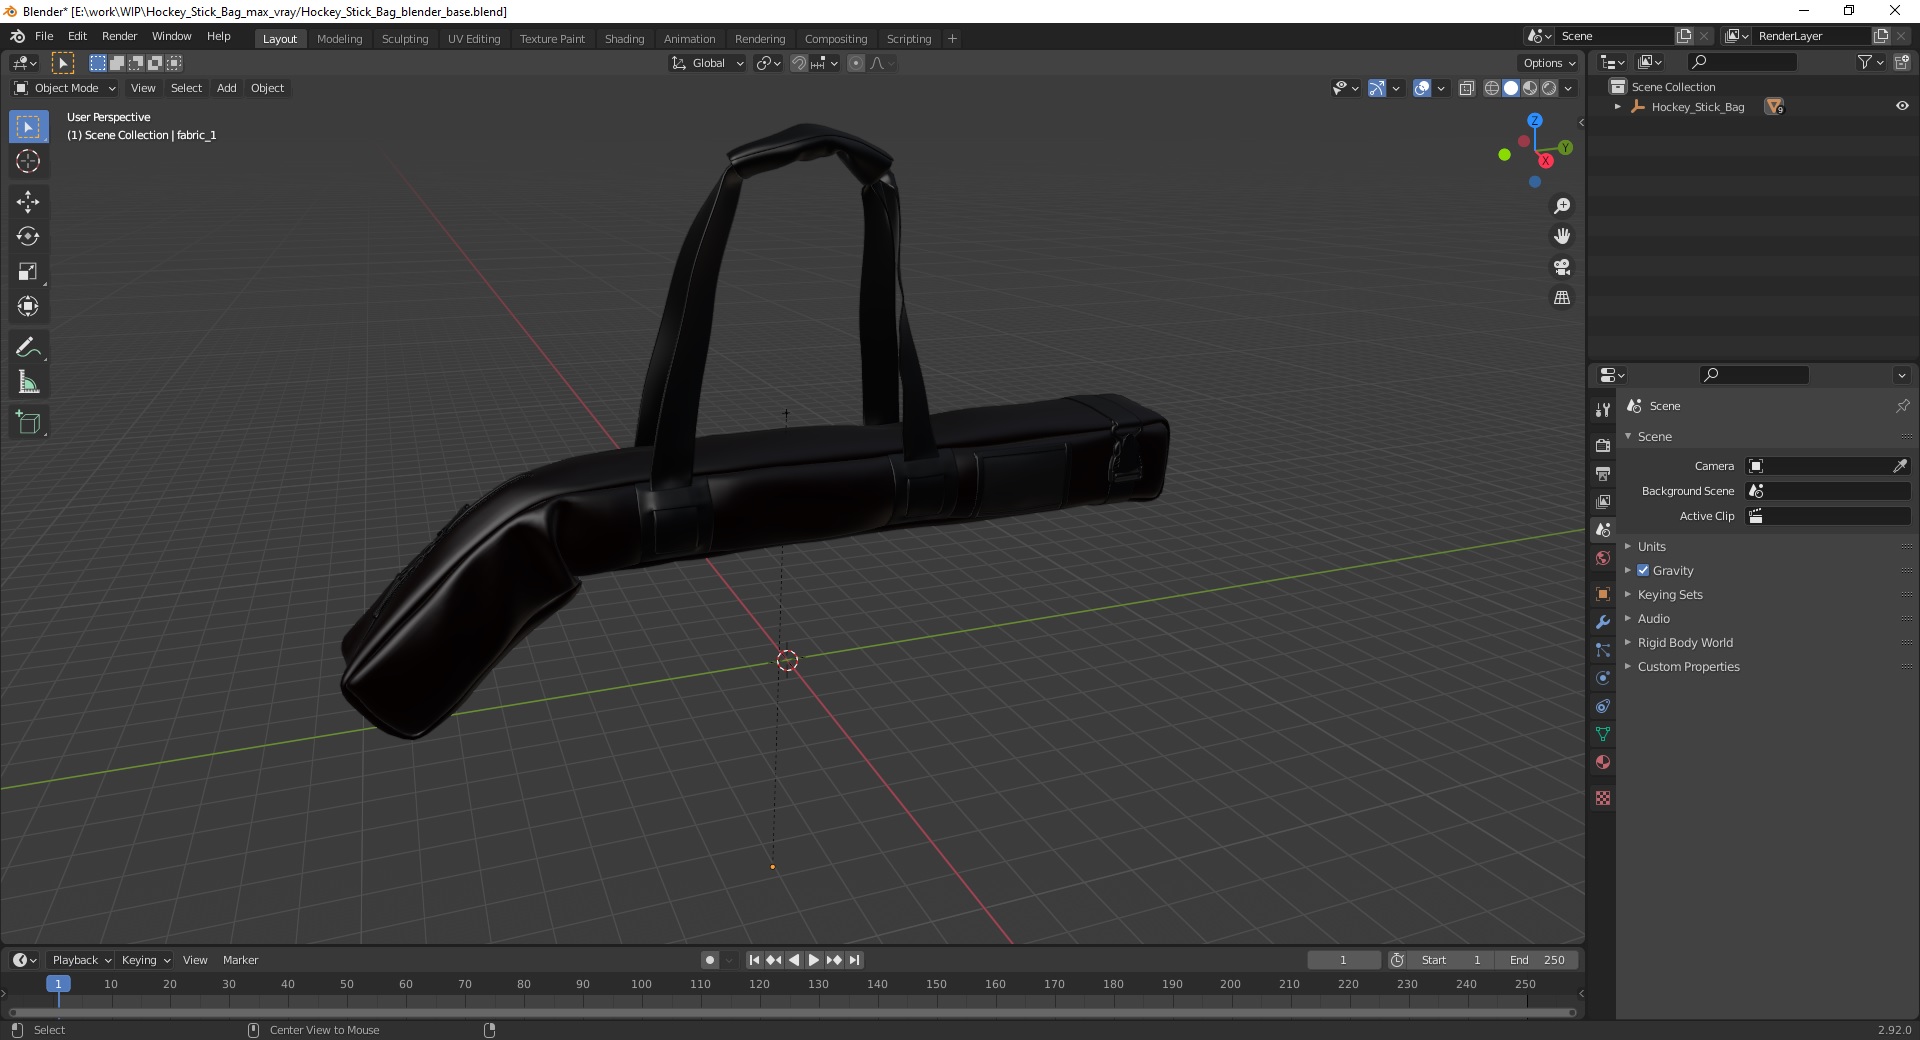Click the End frame 250 field
1920x1040 pixels.
[1537, 960]
